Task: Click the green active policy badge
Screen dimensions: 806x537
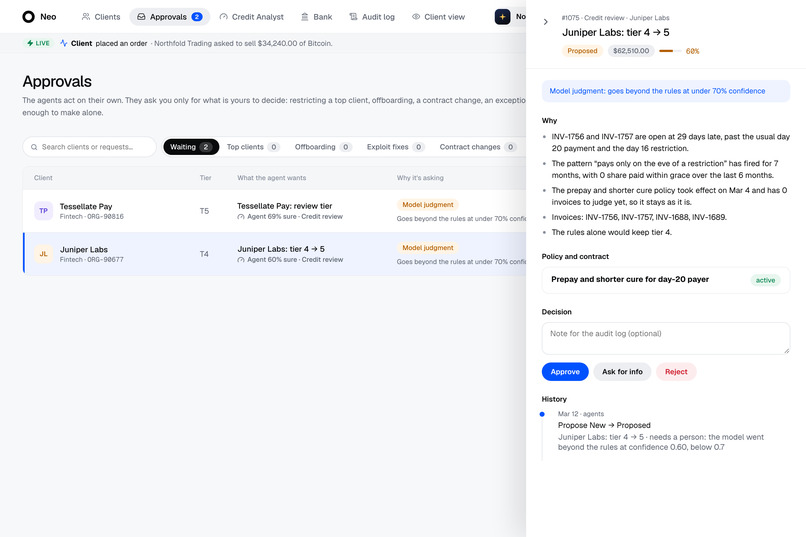Action: pos(765,280)
